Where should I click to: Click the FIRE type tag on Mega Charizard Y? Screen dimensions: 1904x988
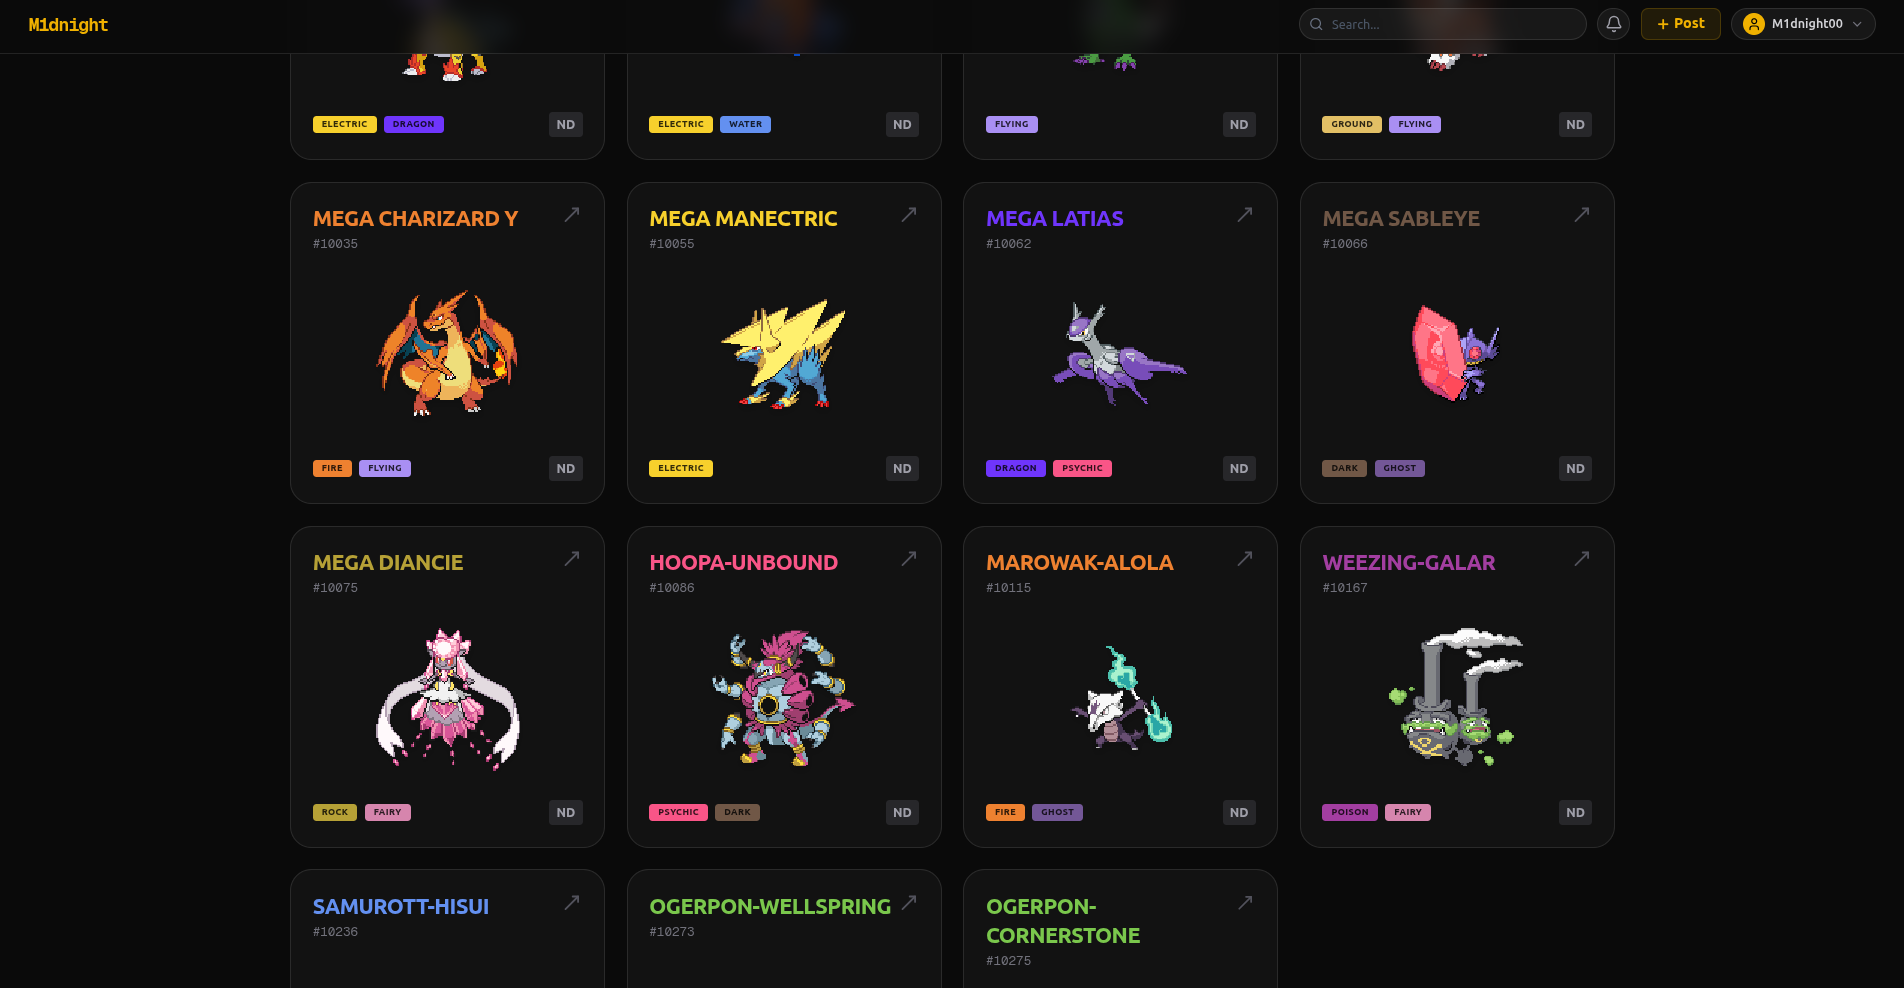pos(332,468)
